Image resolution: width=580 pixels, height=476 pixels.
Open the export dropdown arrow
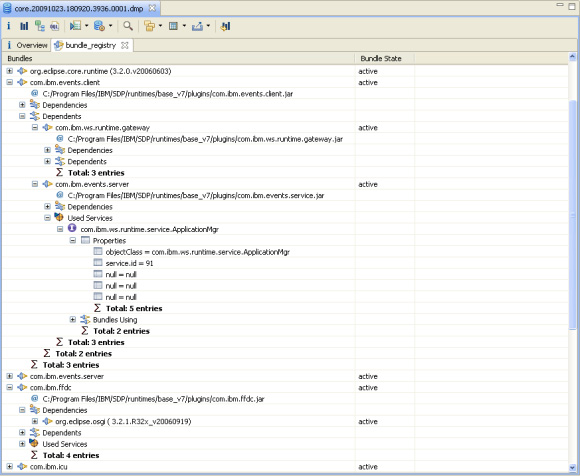pyautogui.click(x=208, y=26)
